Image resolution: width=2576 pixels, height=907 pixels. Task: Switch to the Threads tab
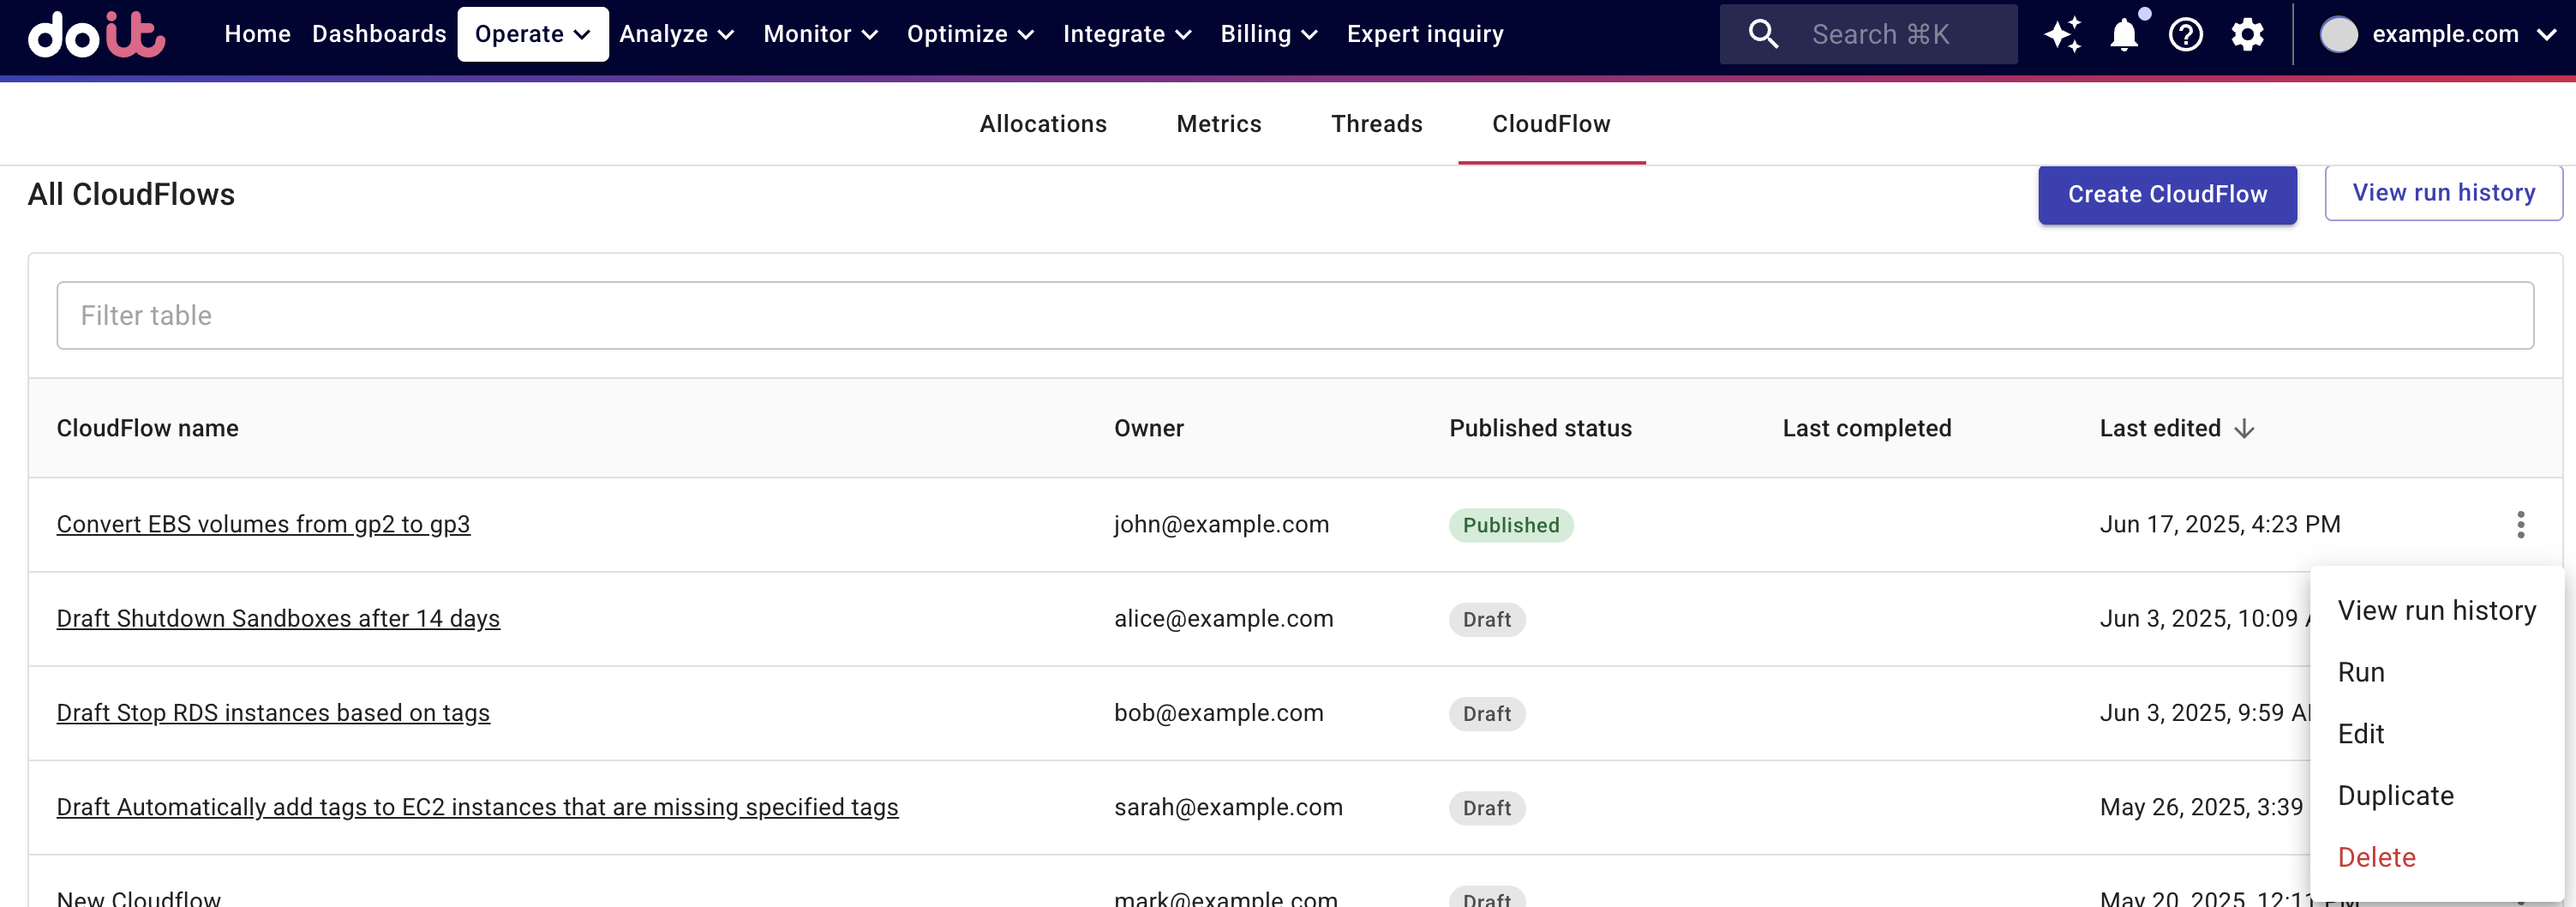(1376, 124)
